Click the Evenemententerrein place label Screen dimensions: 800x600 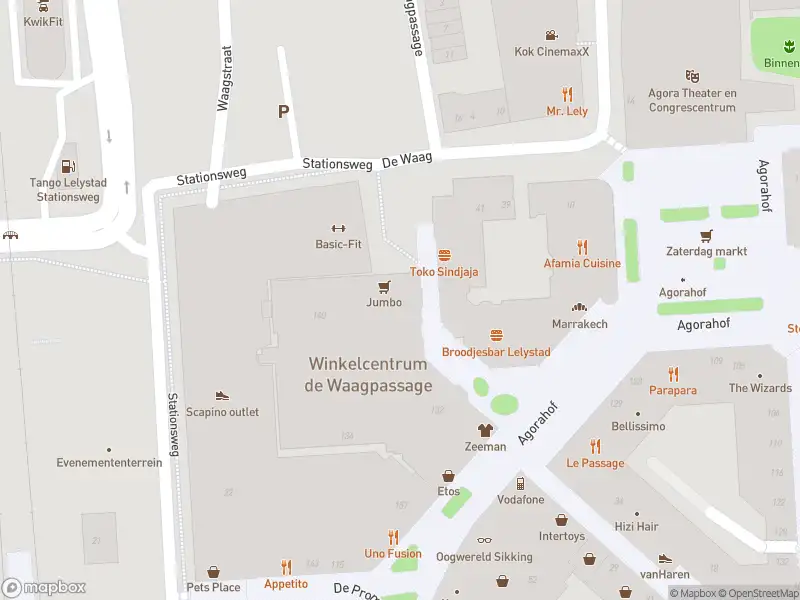click(109, 463)
